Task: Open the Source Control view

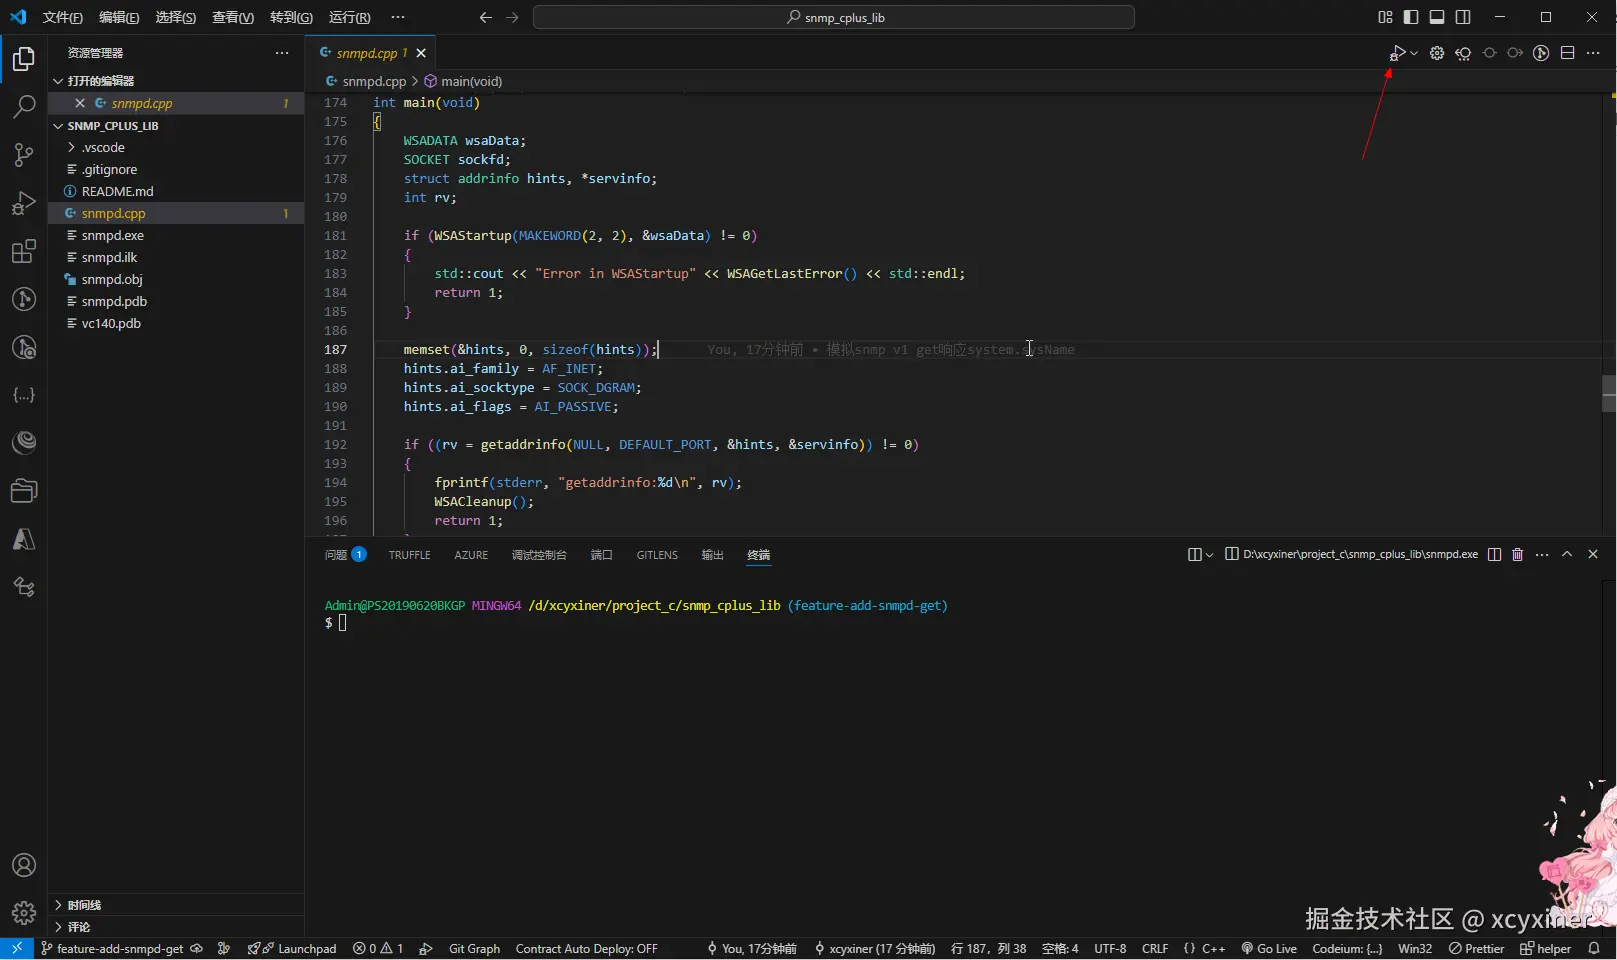Action: (24, 154)
